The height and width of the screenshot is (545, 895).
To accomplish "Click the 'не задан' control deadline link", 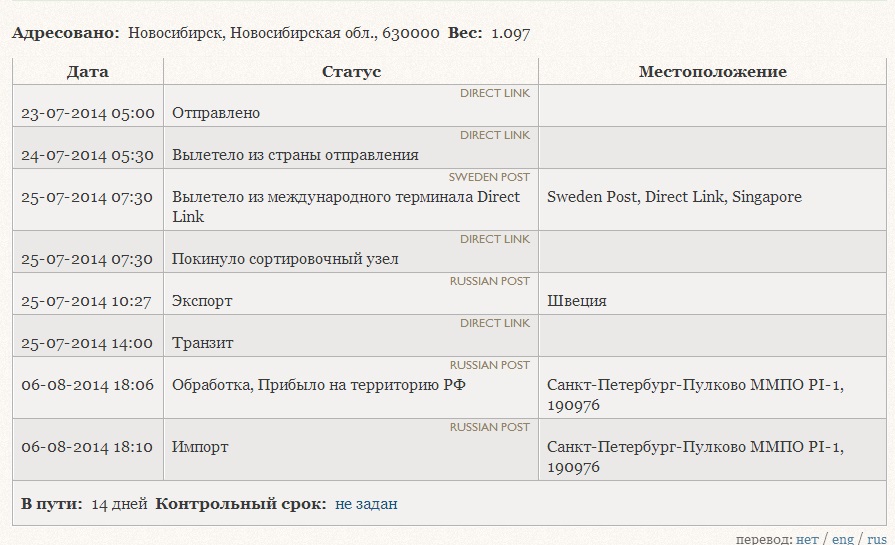I will pos(366,504).
